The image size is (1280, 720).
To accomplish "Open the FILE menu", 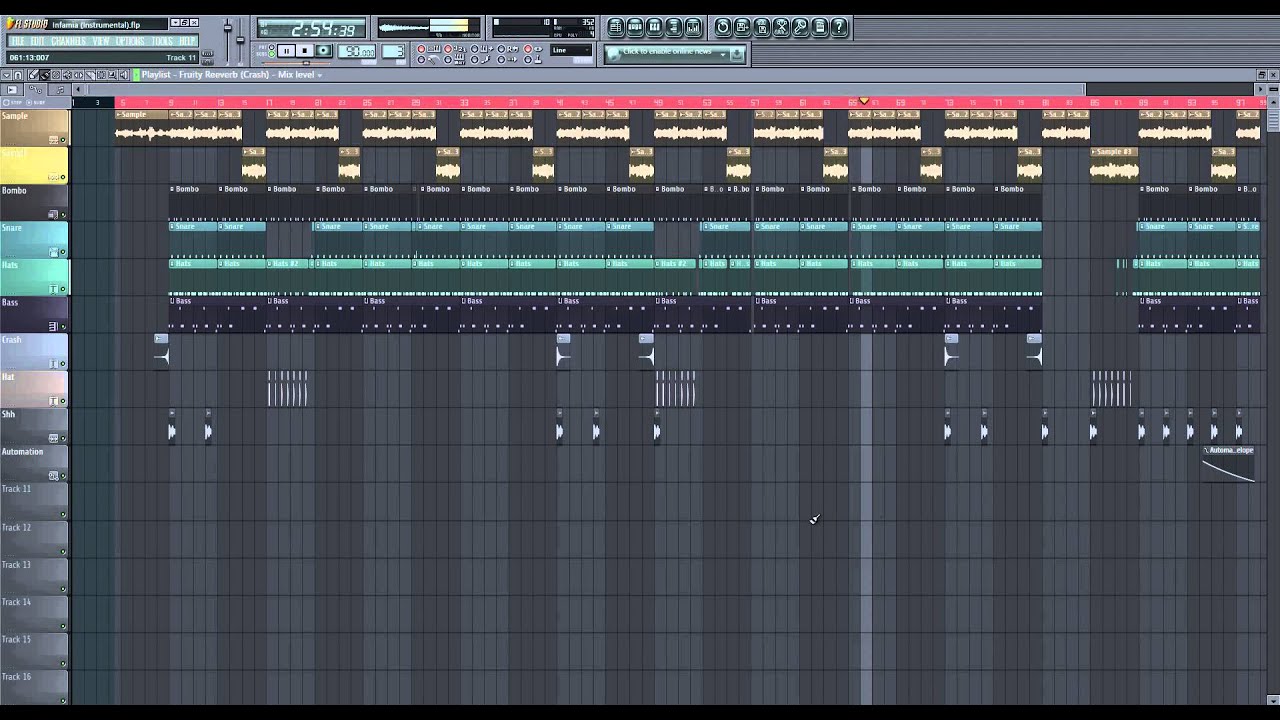I will [x=18, y=41].
